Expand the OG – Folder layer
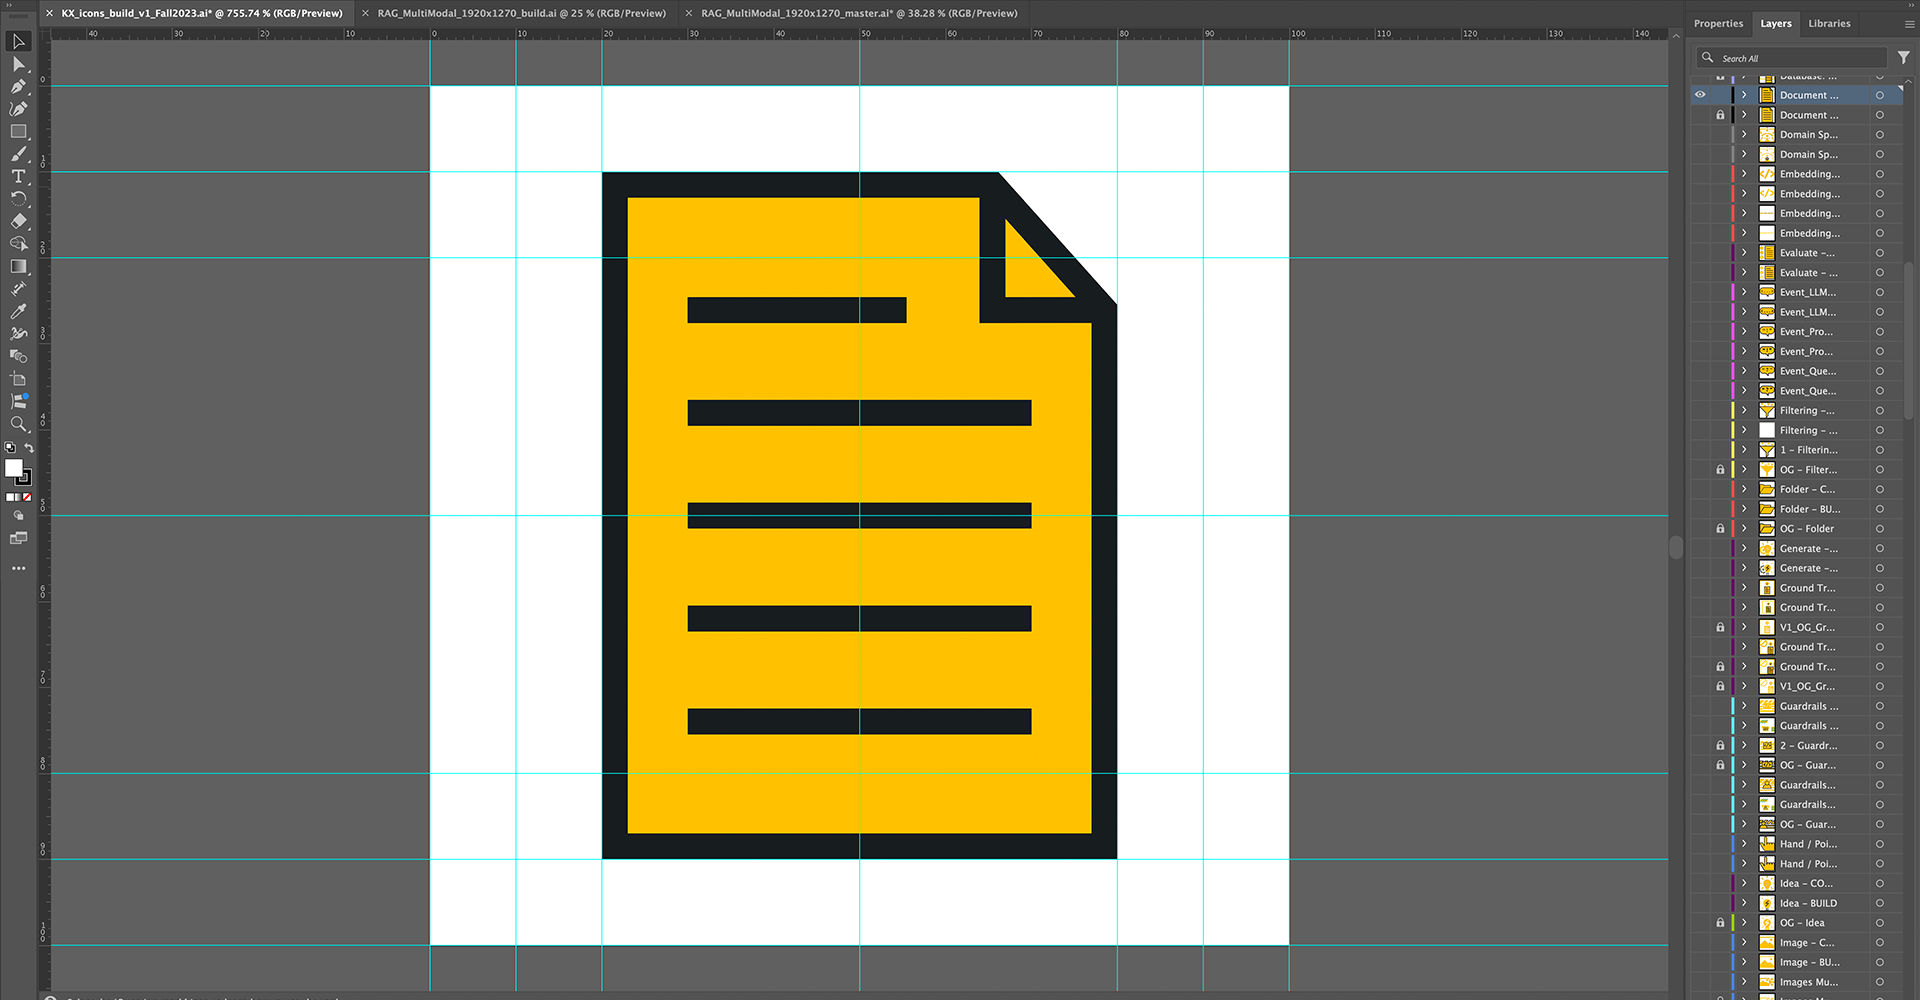This screenshot has width=1920, height=1000. point(1744,529)
